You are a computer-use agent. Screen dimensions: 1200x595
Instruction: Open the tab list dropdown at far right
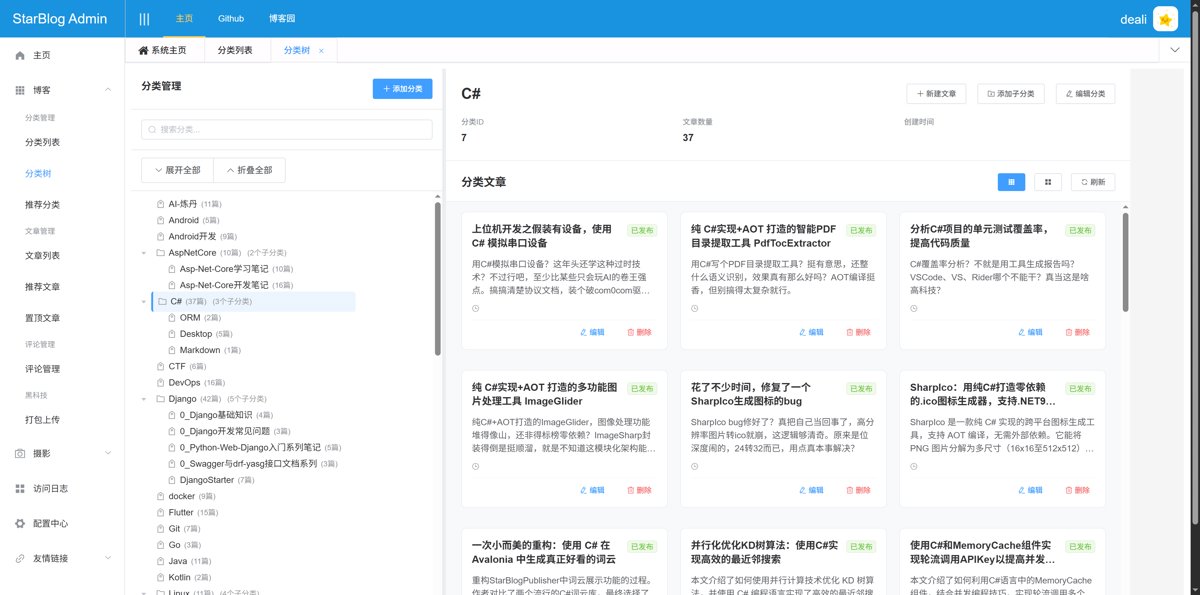1174,50
